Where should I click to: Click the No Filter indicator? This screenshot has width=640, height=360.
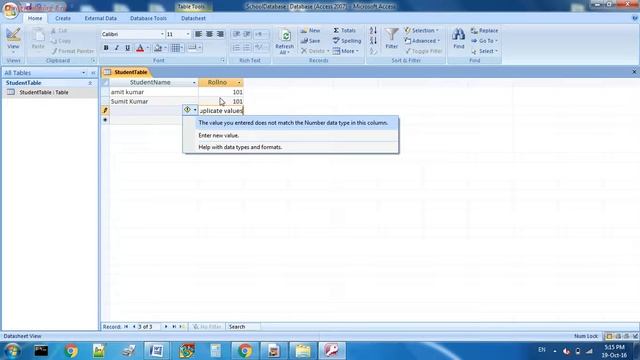point(207,327)
